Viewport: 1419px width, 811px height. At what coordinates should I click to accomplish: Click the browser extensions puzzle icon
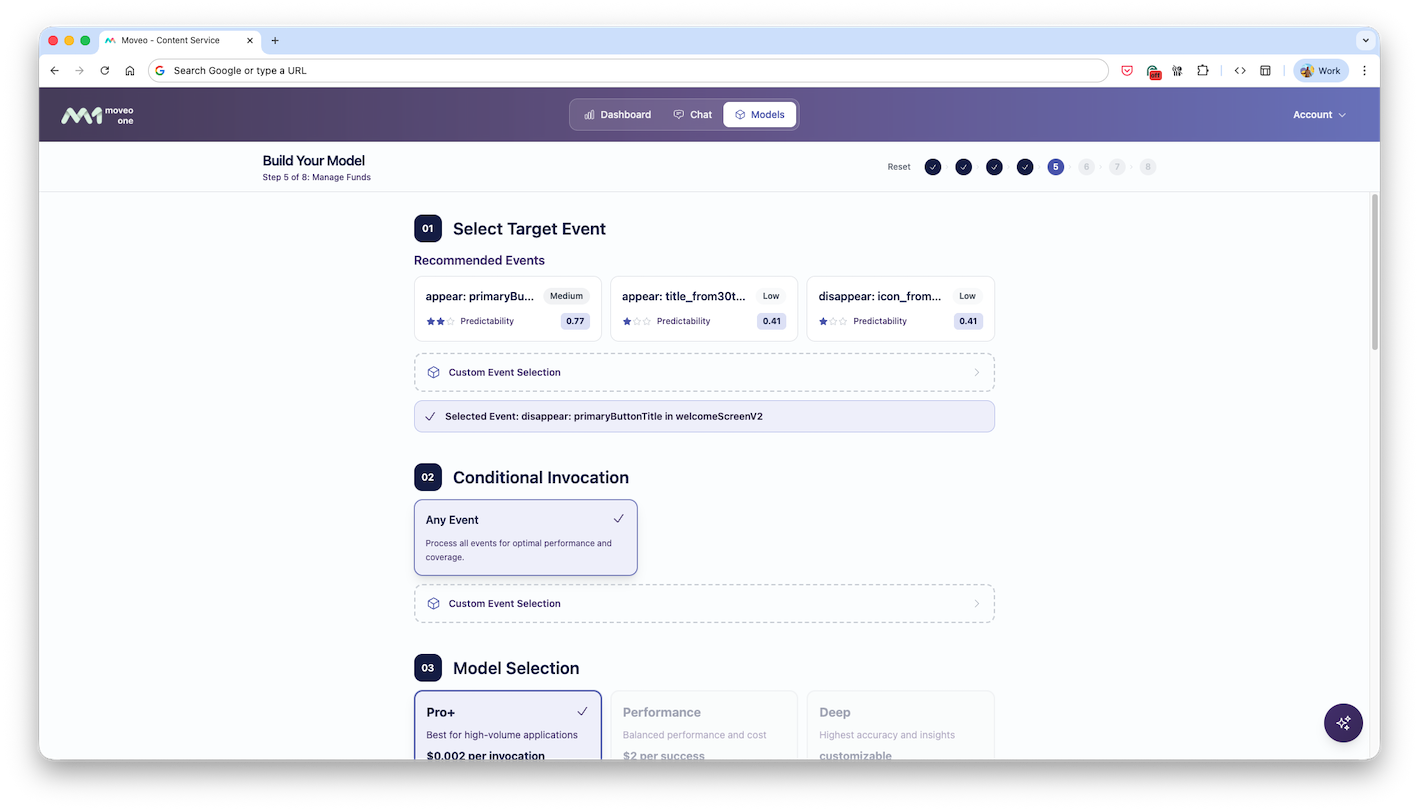(x=1203, y=70)
